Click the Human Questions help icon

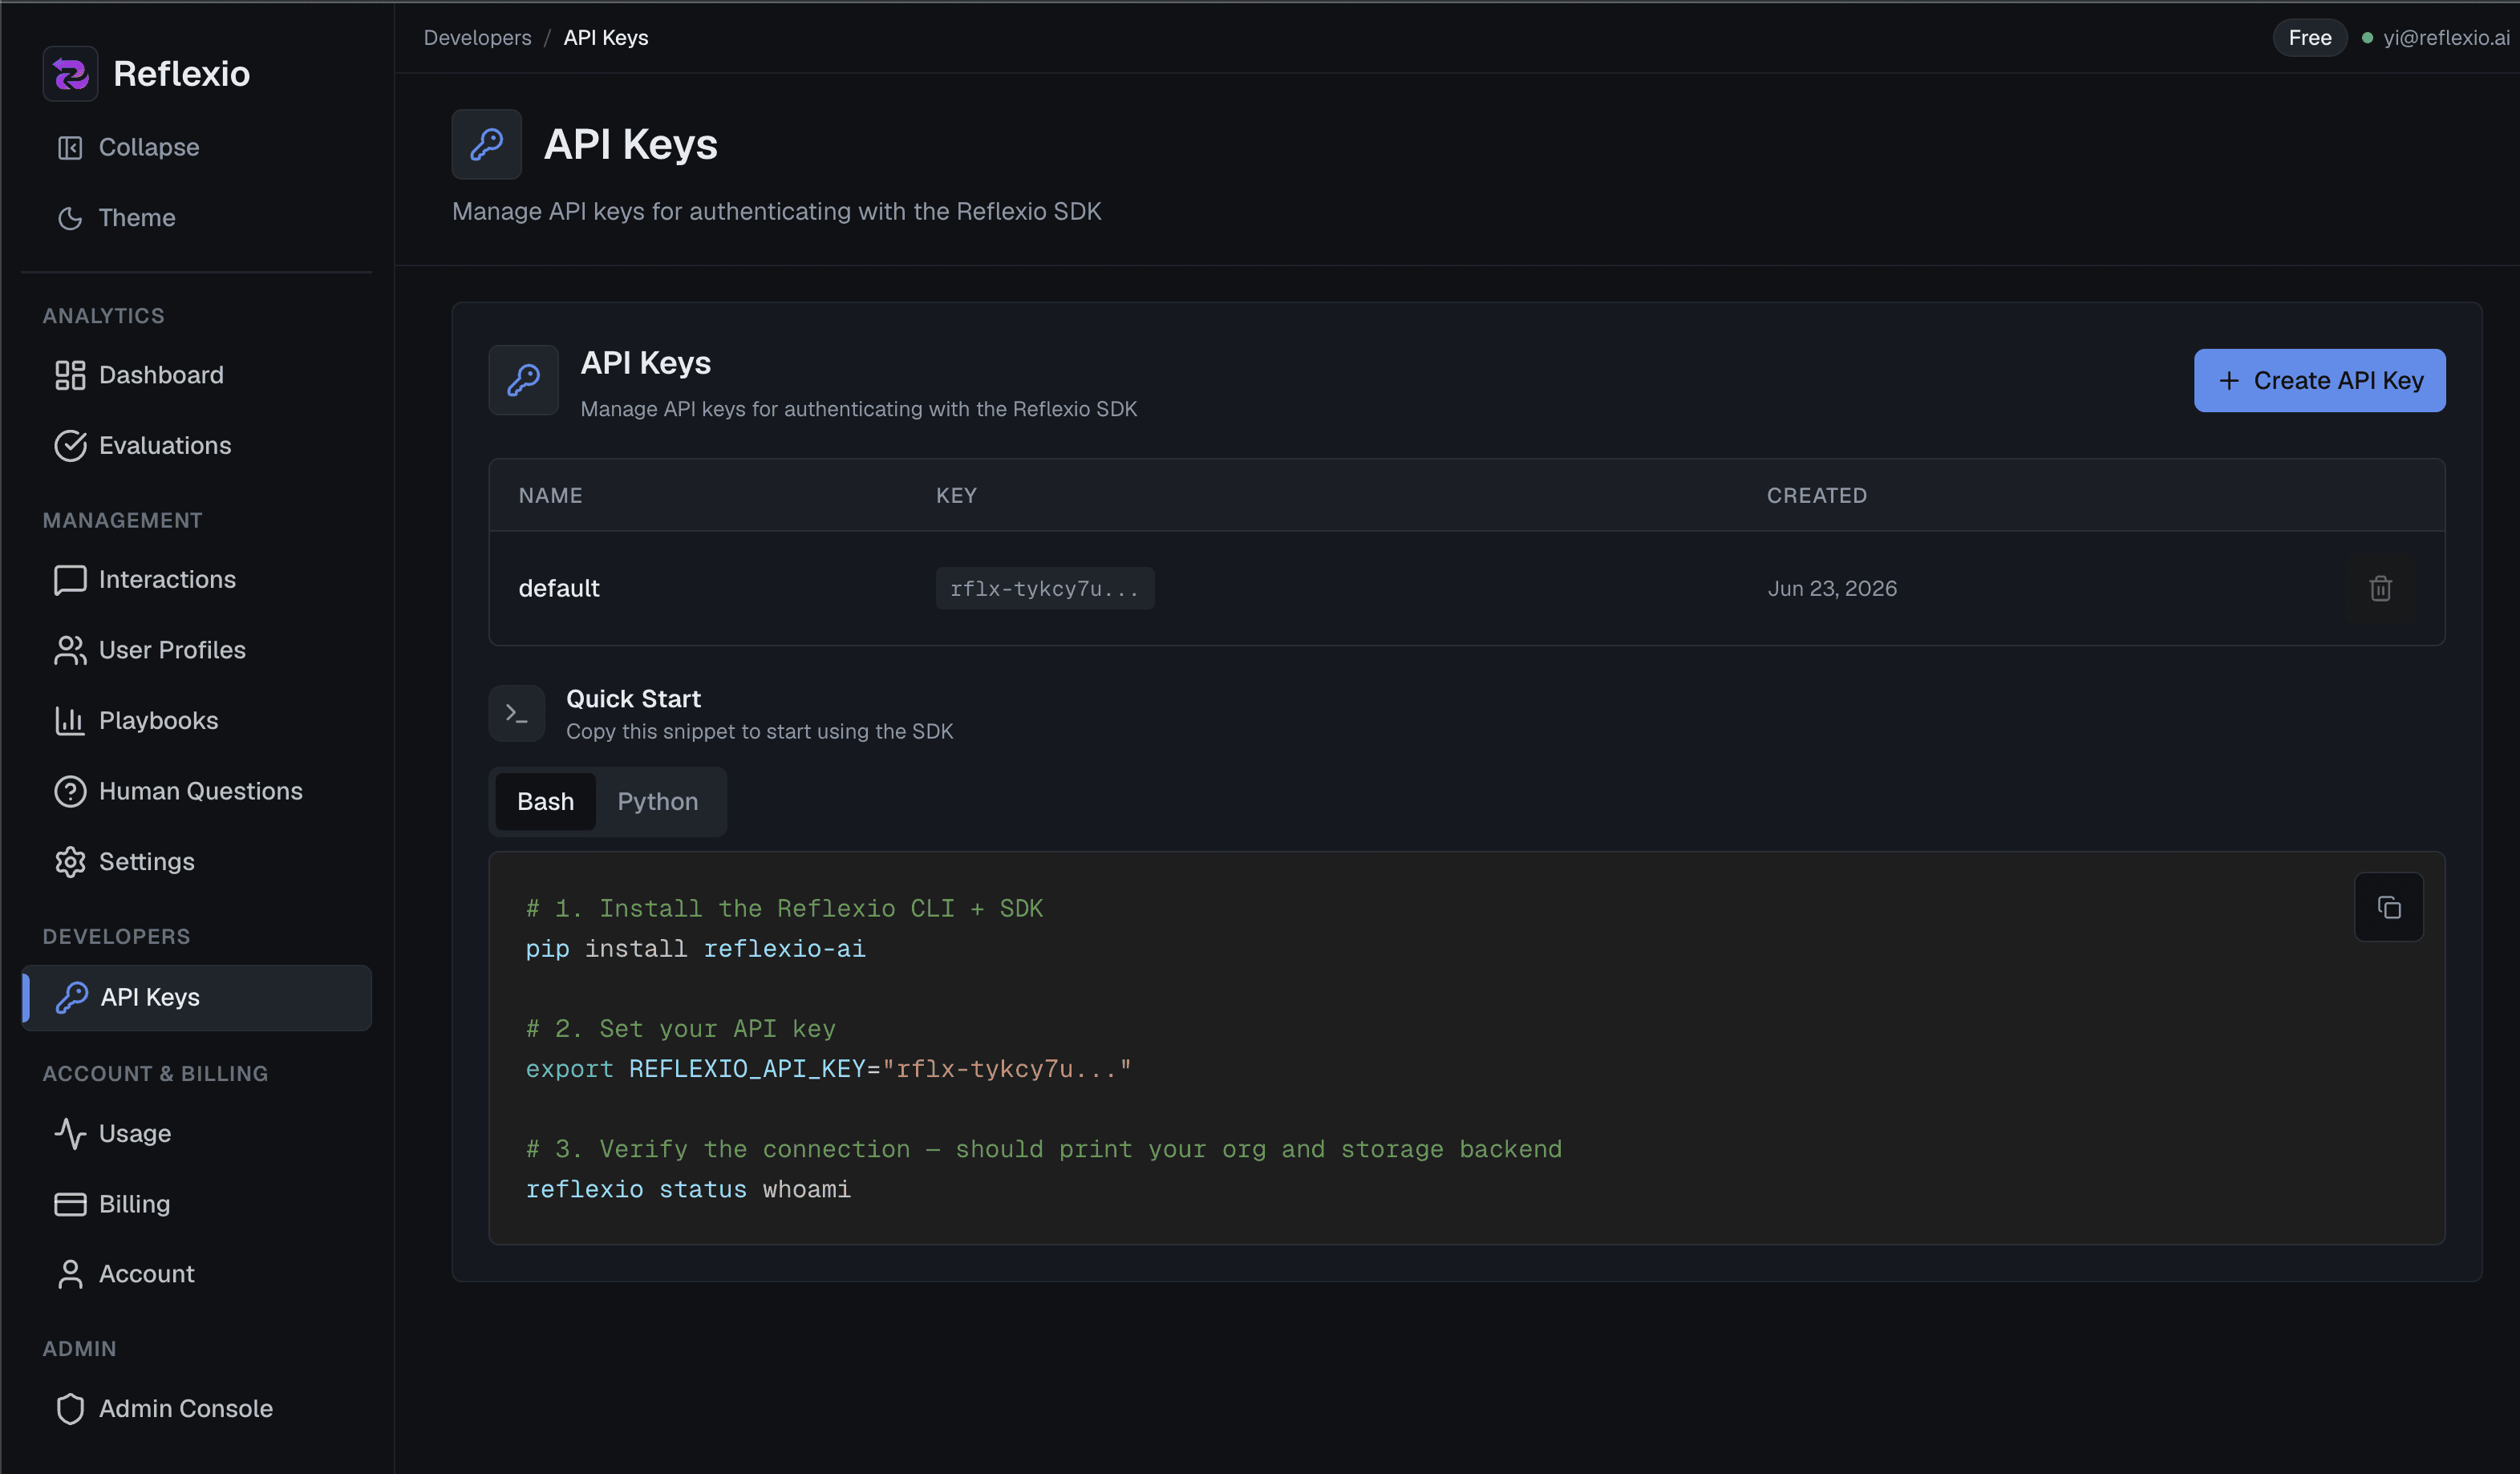pos(70,791)
